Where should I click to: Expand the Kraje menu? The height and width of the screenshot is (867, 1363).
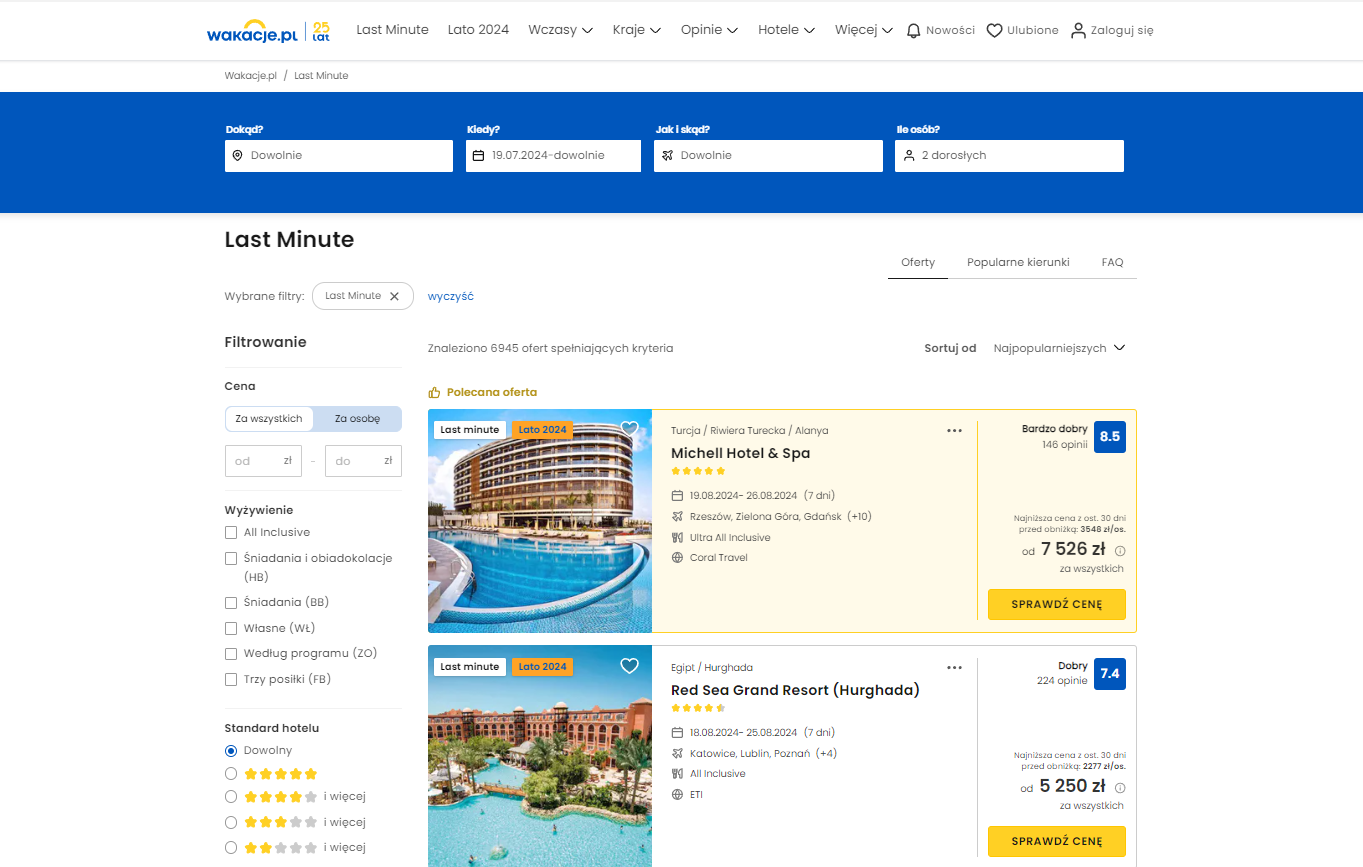coord(636,30)
